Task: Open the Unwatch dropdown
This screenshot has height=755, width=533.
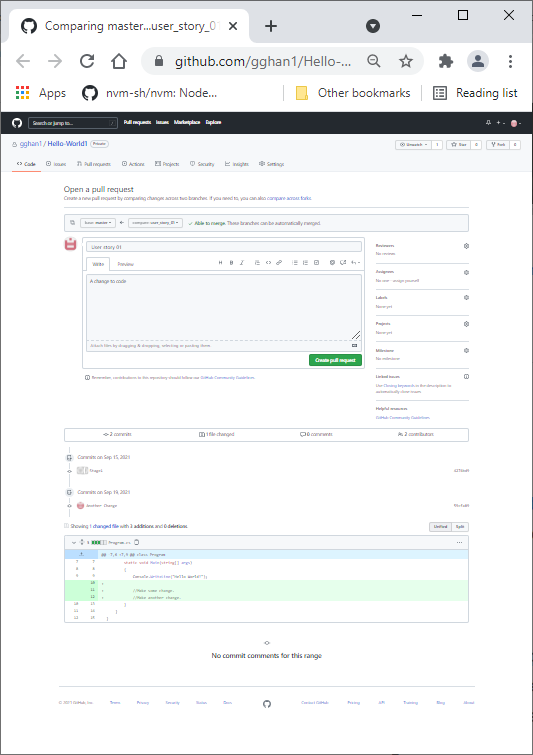Action: tap(413, 144)
